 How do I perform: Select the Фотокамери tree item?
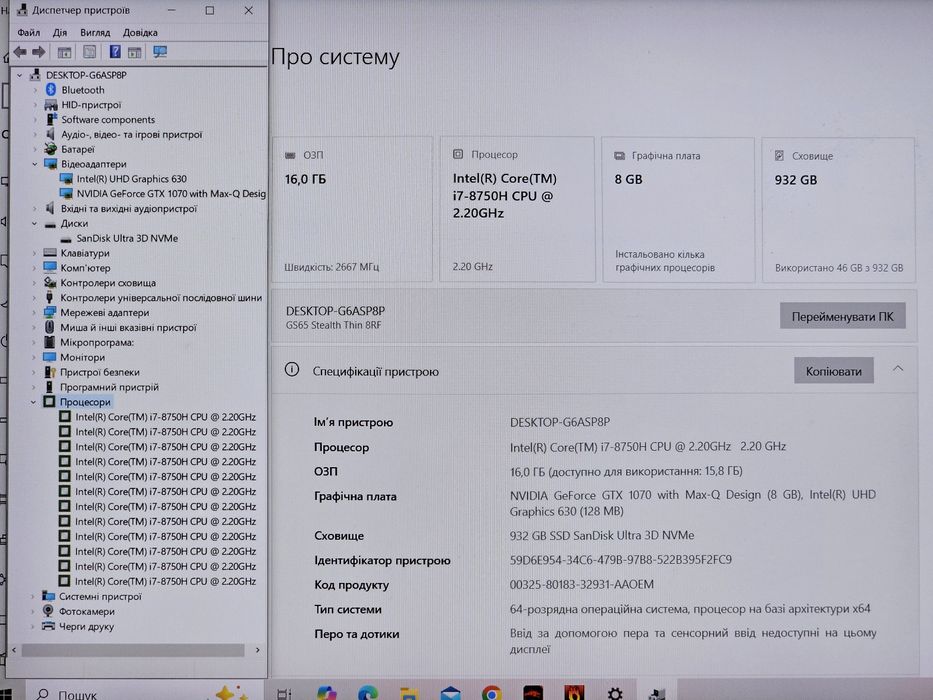coord(86,611)
